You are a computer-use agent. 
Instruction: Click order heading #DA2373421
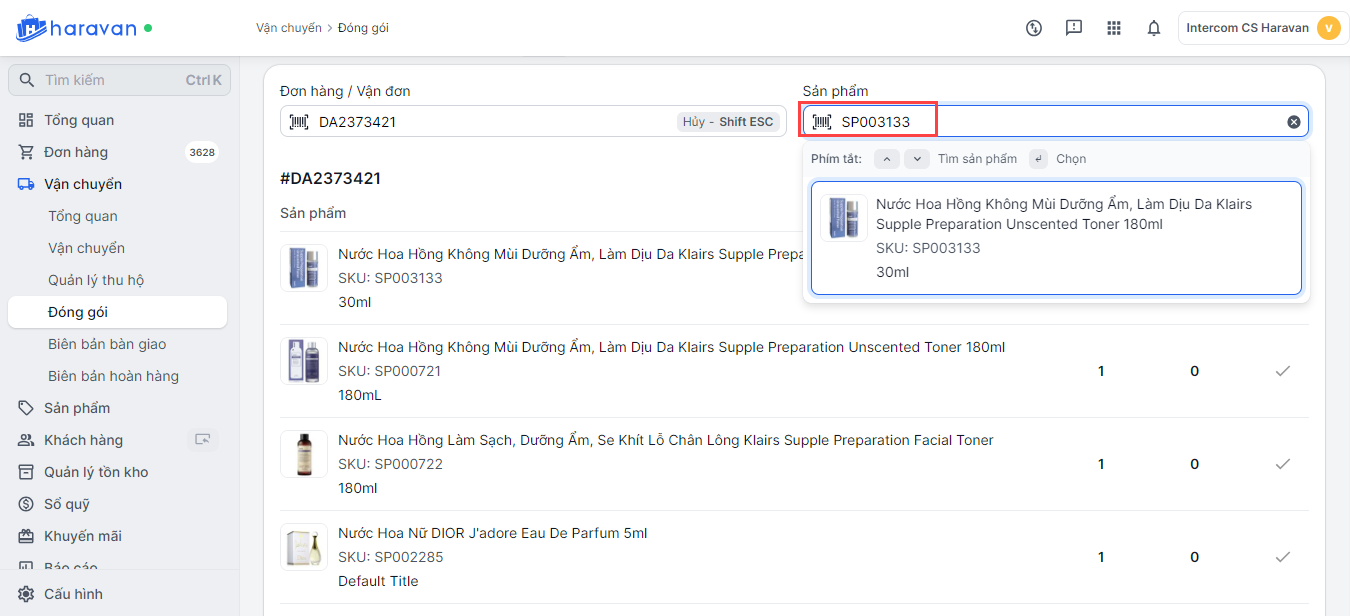(x=330, y=178)
